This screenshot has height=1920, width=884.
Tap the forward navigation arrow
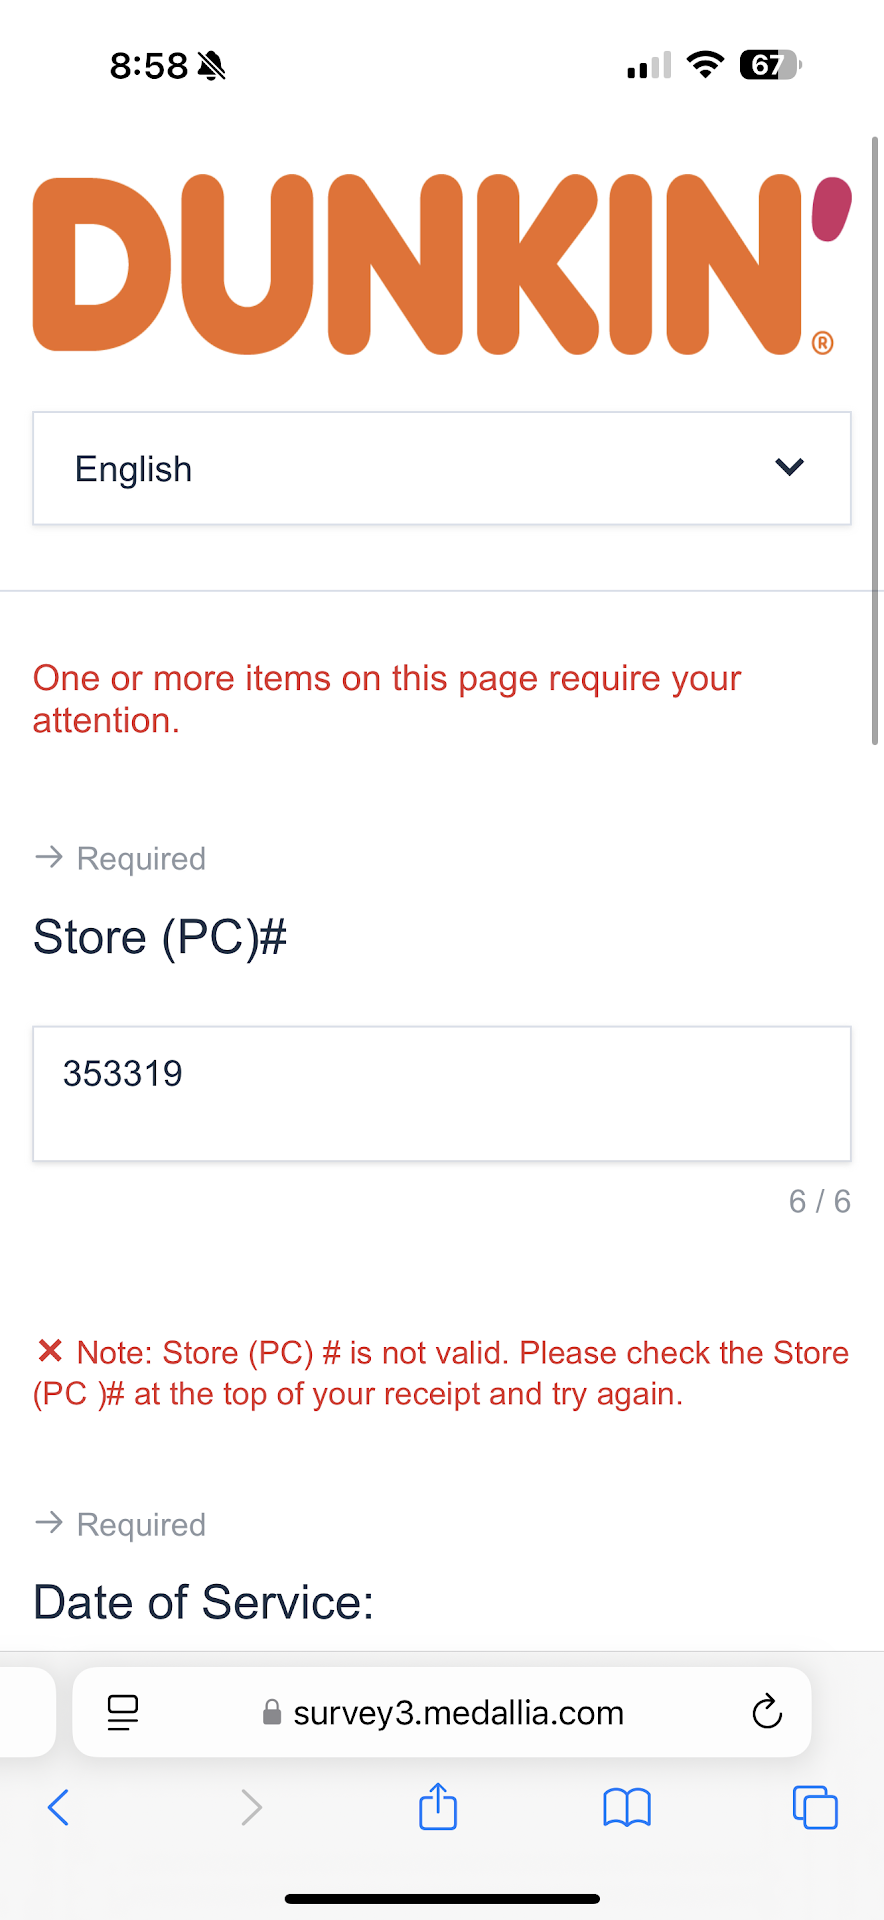pos(251,1807)
